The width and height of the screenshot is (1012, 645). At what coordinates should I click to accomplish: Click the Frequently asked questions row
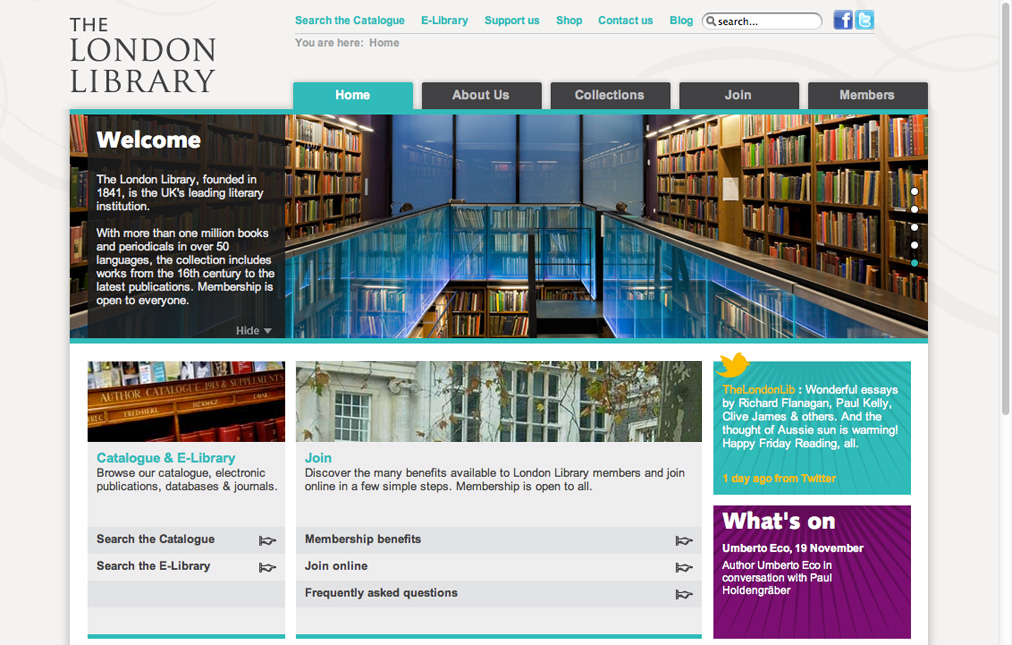499,594
